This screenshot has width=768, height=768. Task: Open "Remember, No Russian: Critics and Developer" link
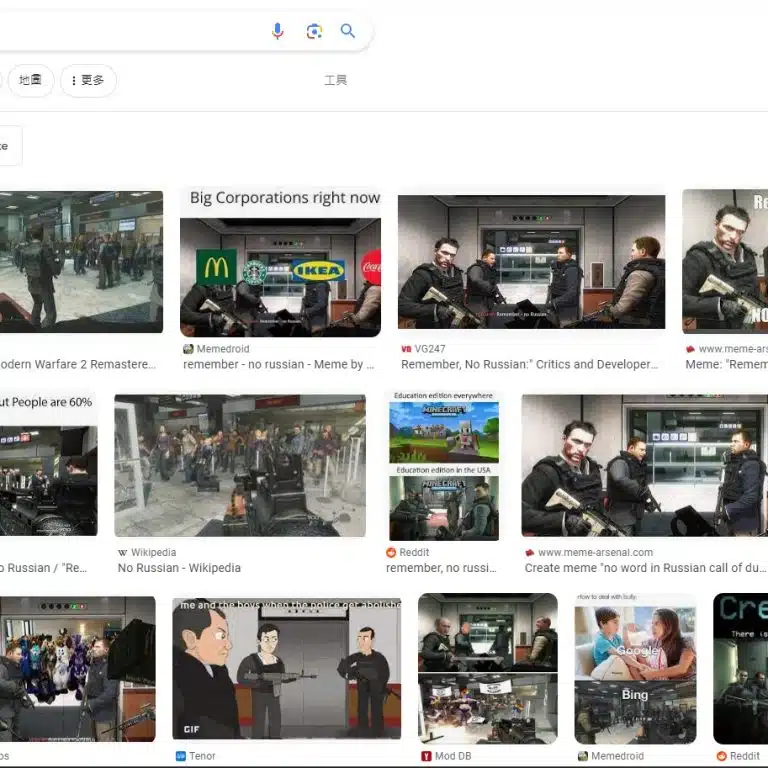point(529,365)
